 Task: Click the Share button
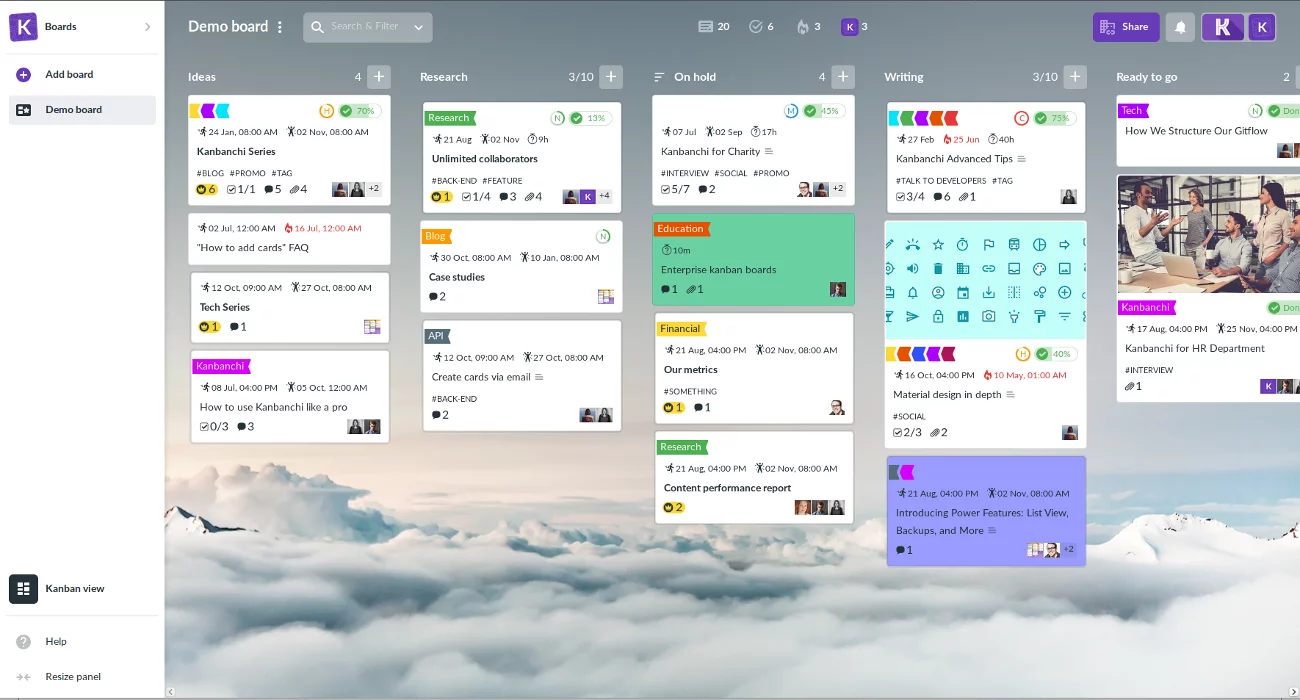[x=1126, y=27]
